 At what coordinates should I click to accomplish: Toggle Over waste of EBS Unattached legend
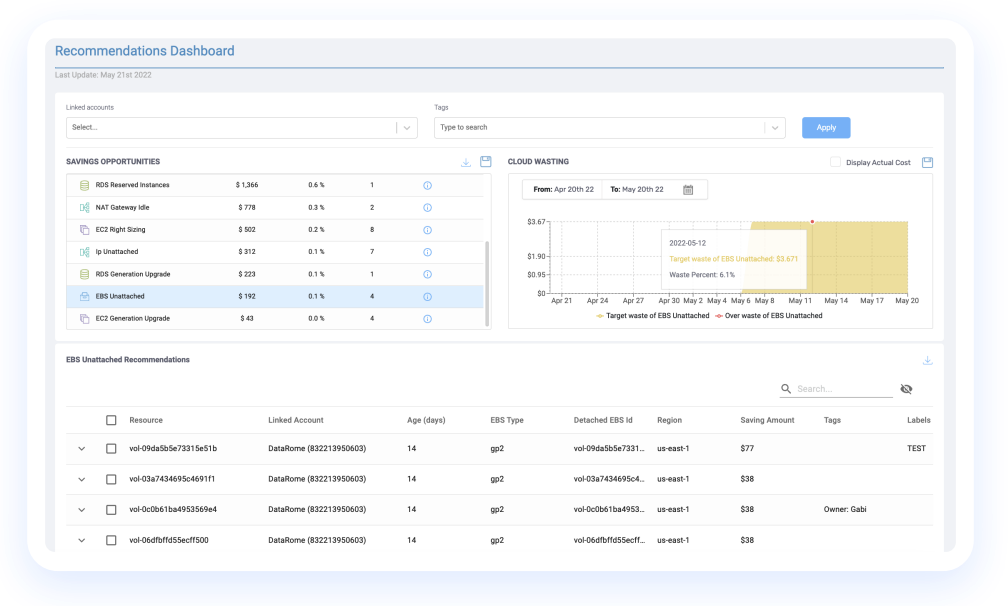tap(769, 316)
